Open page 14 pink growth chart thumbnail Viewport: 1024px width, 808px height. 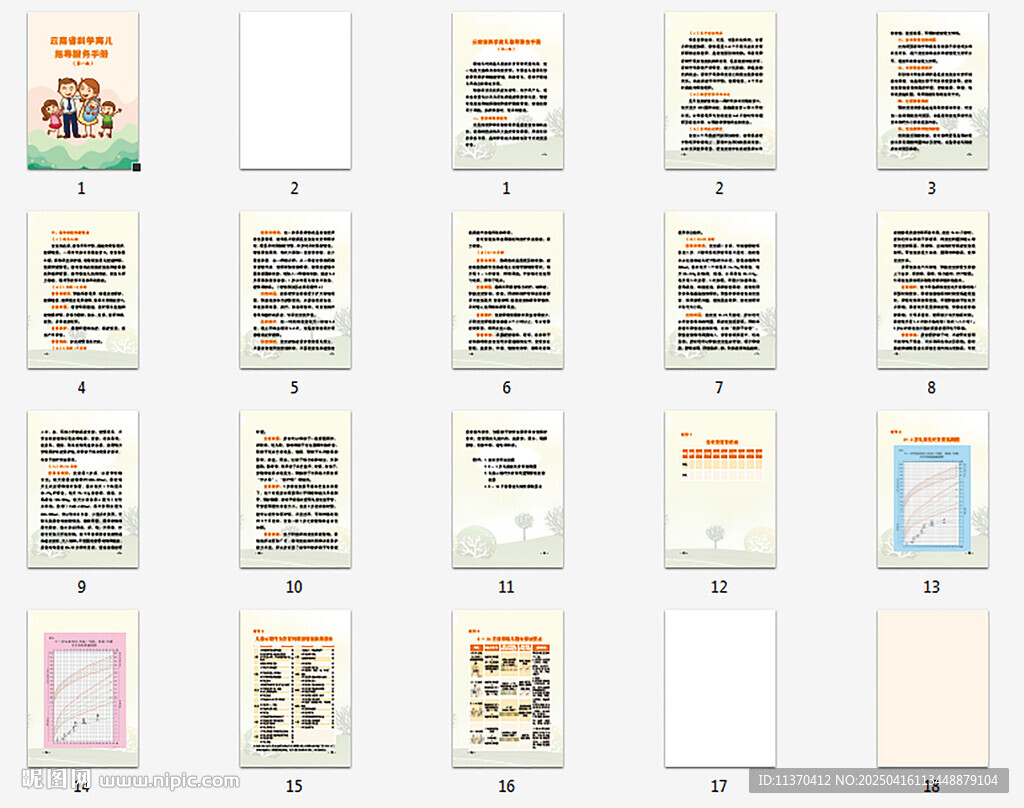(82, 688)
